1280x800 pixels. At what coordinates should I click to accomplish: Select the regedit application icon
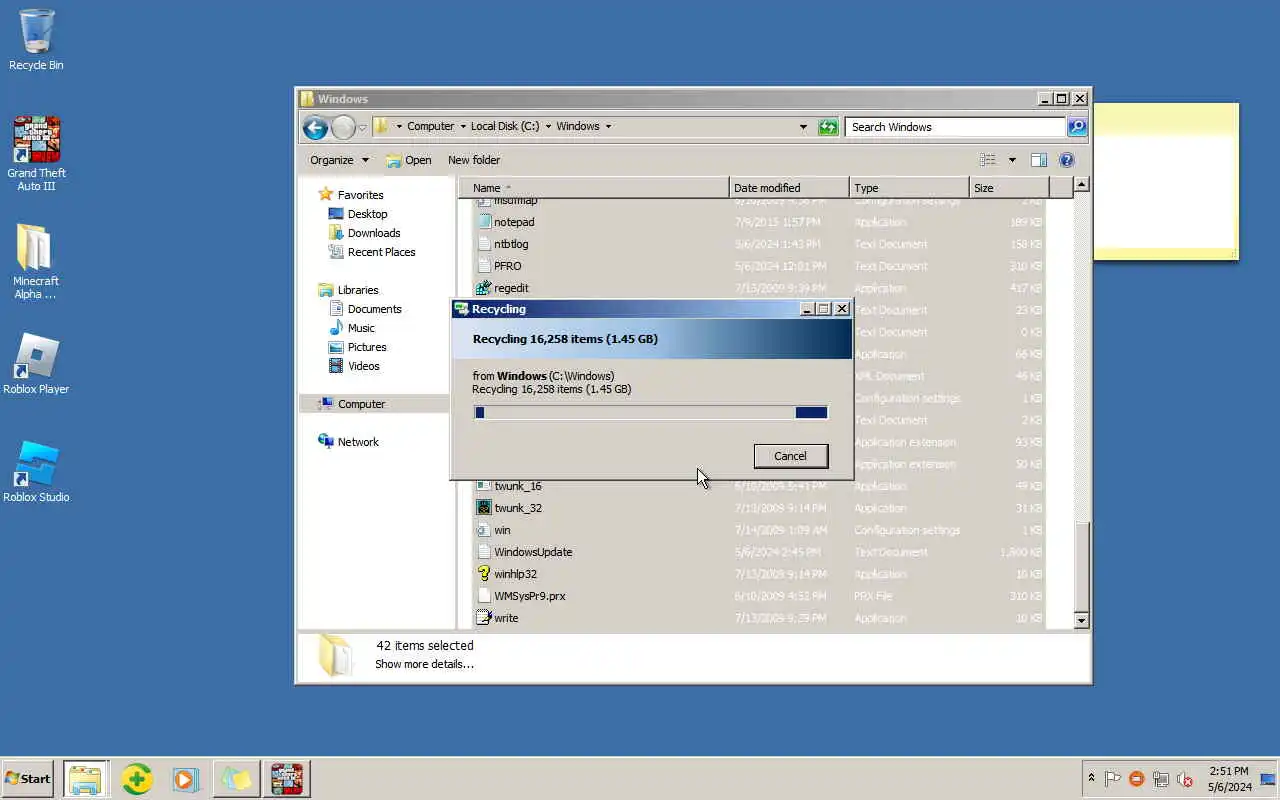[x=484, y=288]
